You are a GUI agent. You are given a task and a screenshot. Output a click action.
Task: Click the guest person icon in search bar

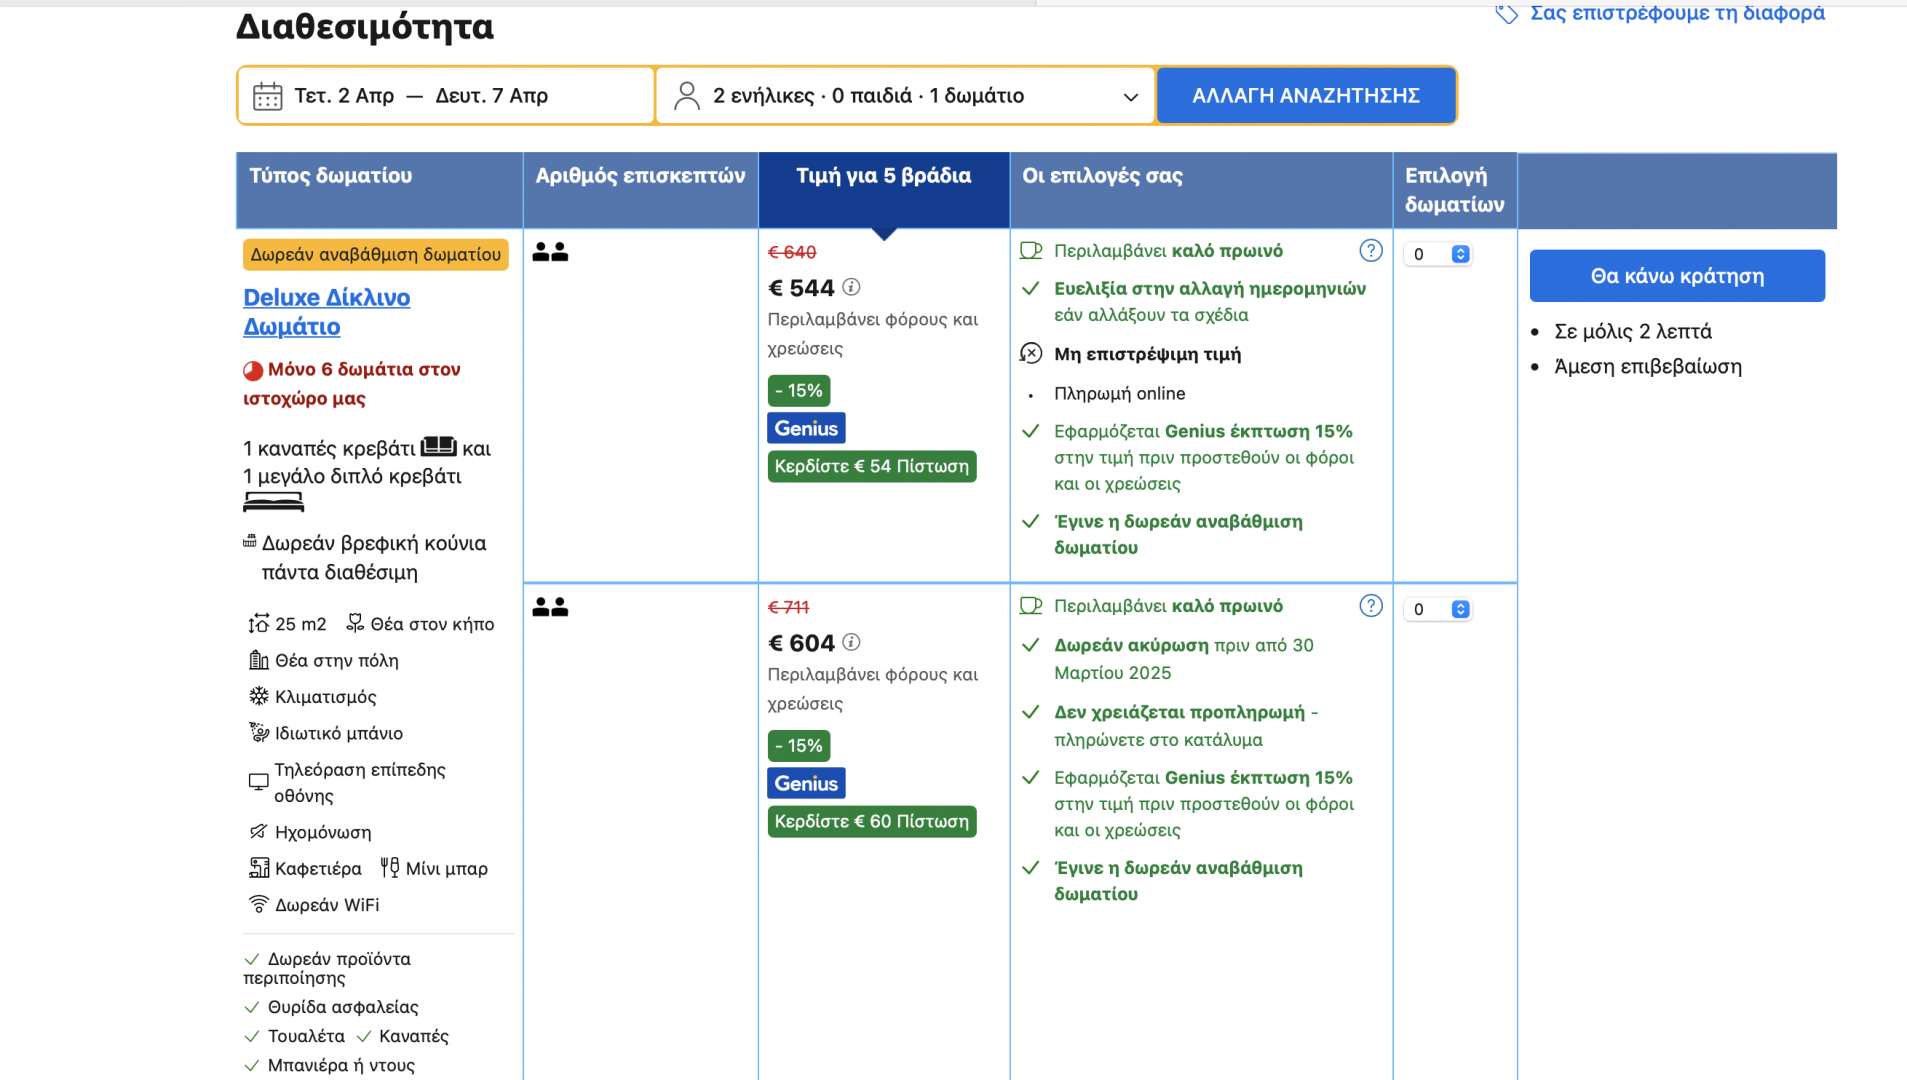[x=687, y=96]
